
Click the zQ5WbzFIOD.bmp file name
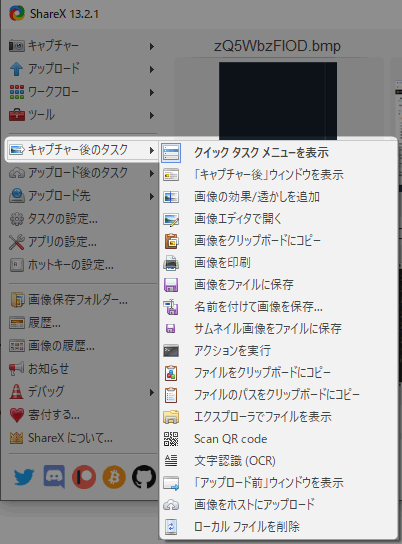click(277, 46)
